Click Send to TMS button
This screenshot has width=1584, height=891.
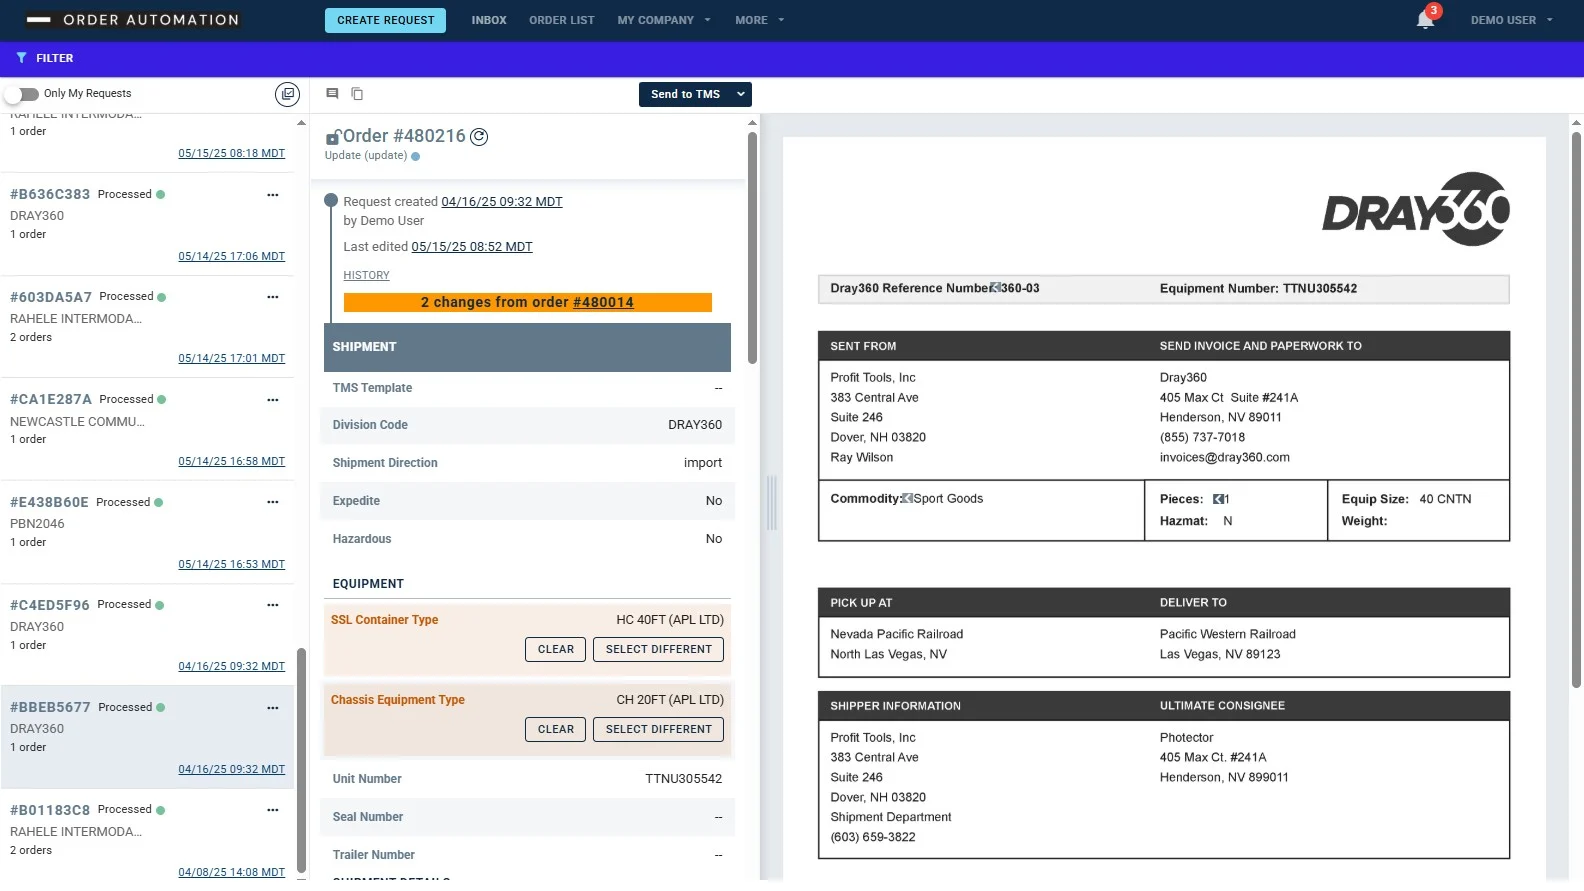point(685,94)
